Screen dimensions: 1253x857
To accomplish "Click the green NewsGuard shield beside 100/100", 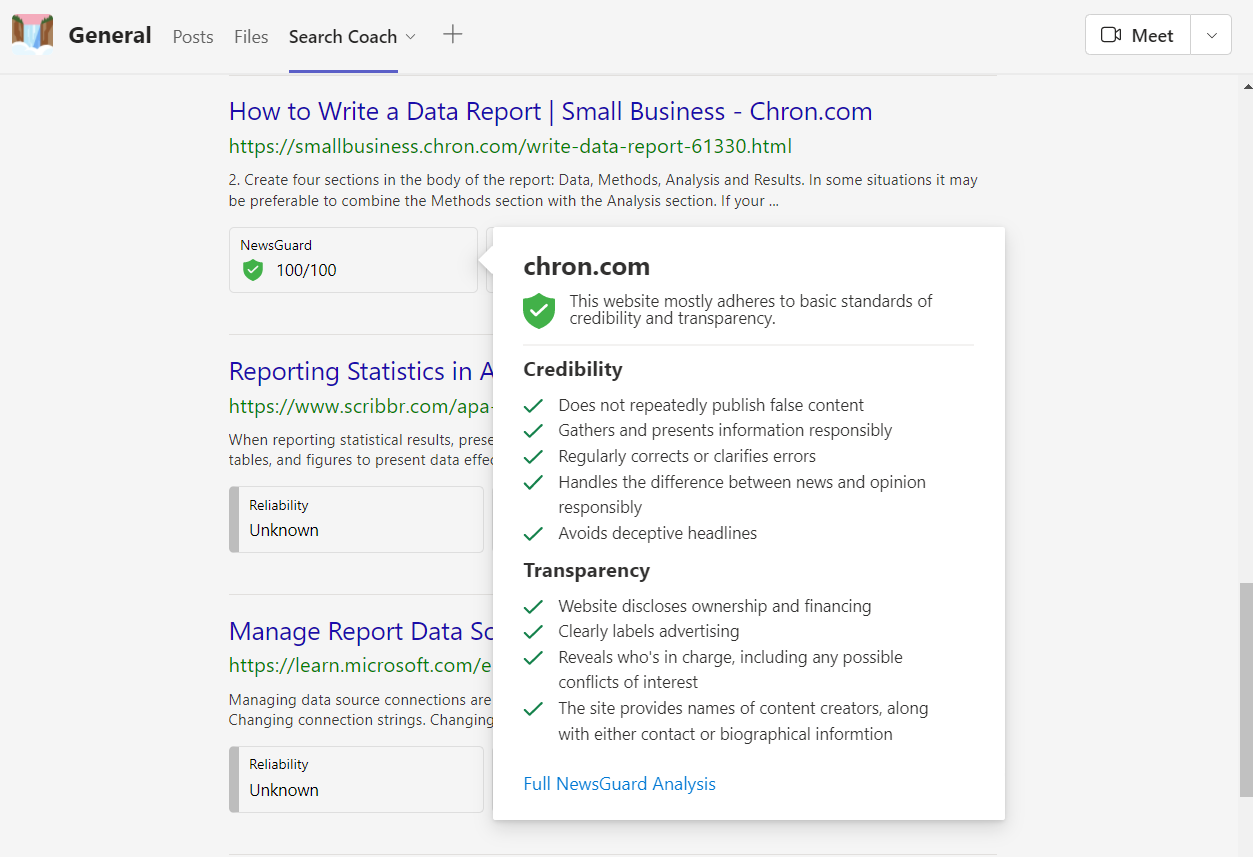I will (253, 270).
